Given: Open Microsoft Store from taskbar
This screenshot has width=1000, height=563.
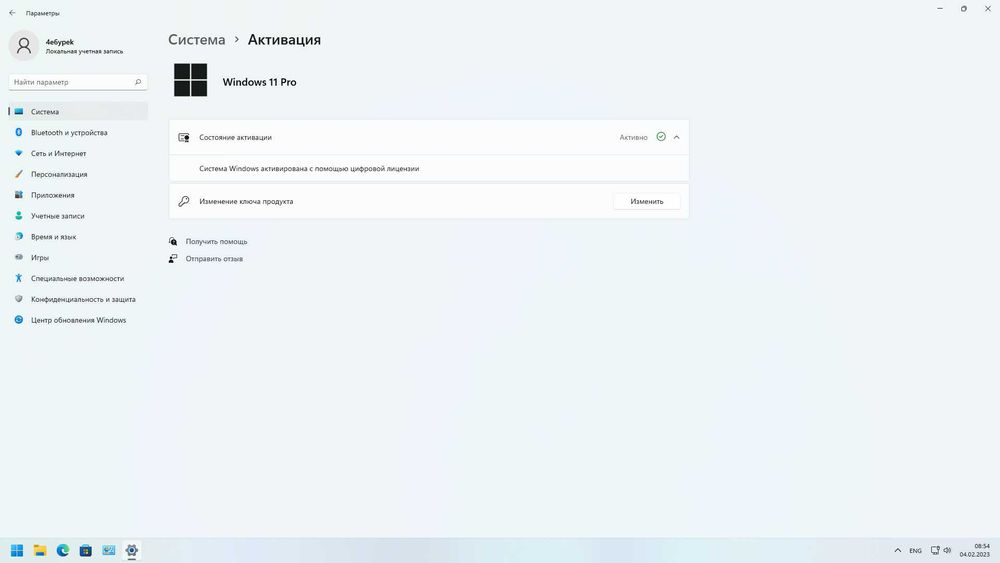Looking at the screenshot, I should pyautogui.click(x=85, y=550).
